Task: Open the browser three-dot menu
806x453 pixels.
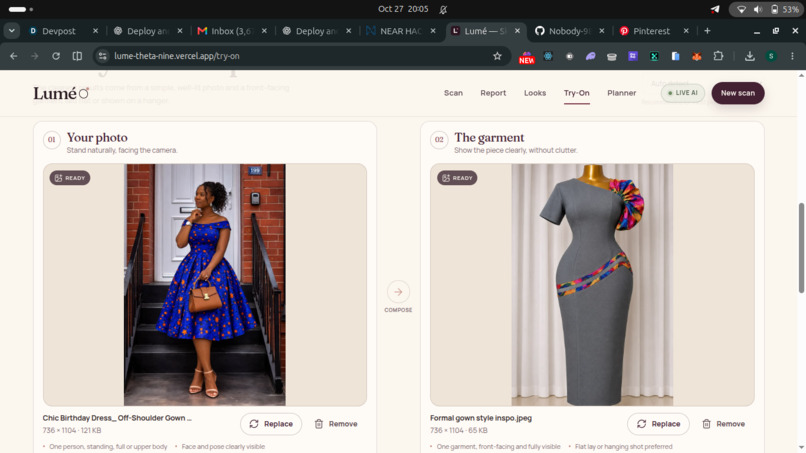Action: 792,56
